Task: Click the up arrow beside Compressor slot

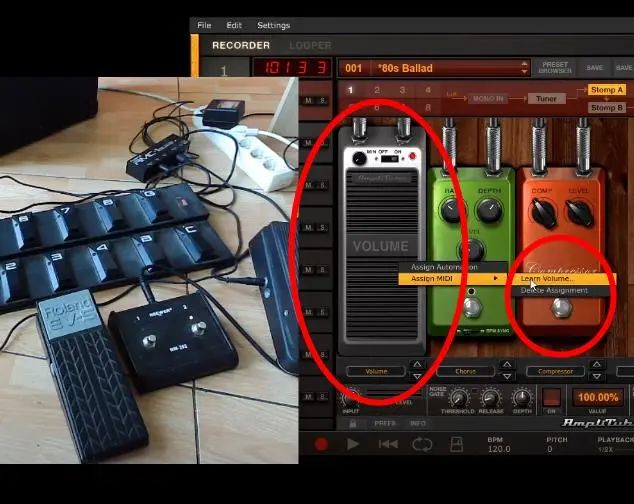Action: click(597, 364)
